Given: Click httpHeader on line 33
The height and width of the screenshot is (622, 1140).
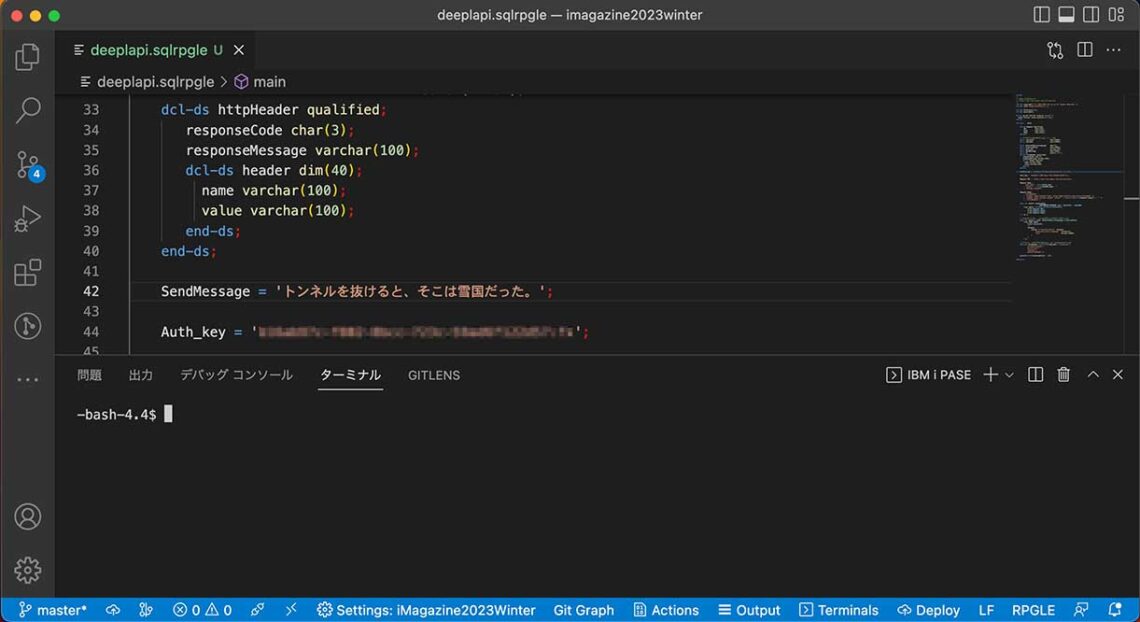Looking at the screenshot, I should pyautogui.click(x=258, y=110).
